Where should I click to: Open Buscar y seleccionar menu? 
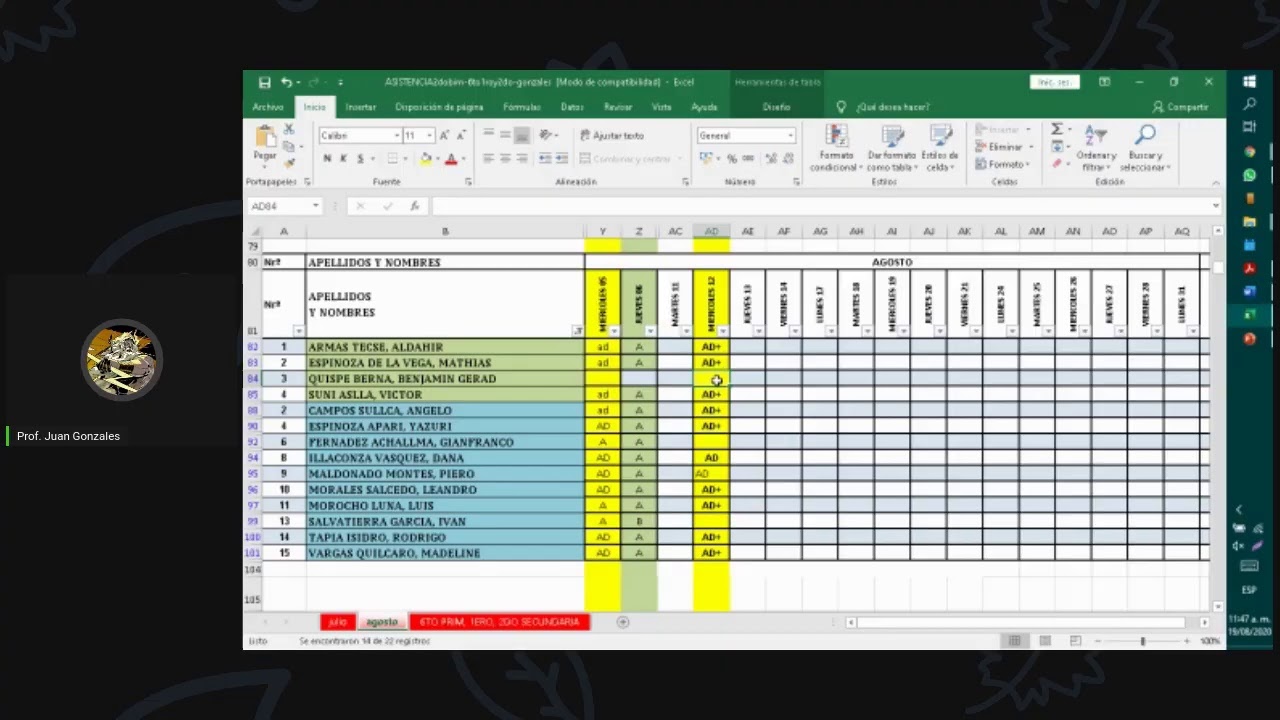pyautogui.click(x=1145, y=148)
